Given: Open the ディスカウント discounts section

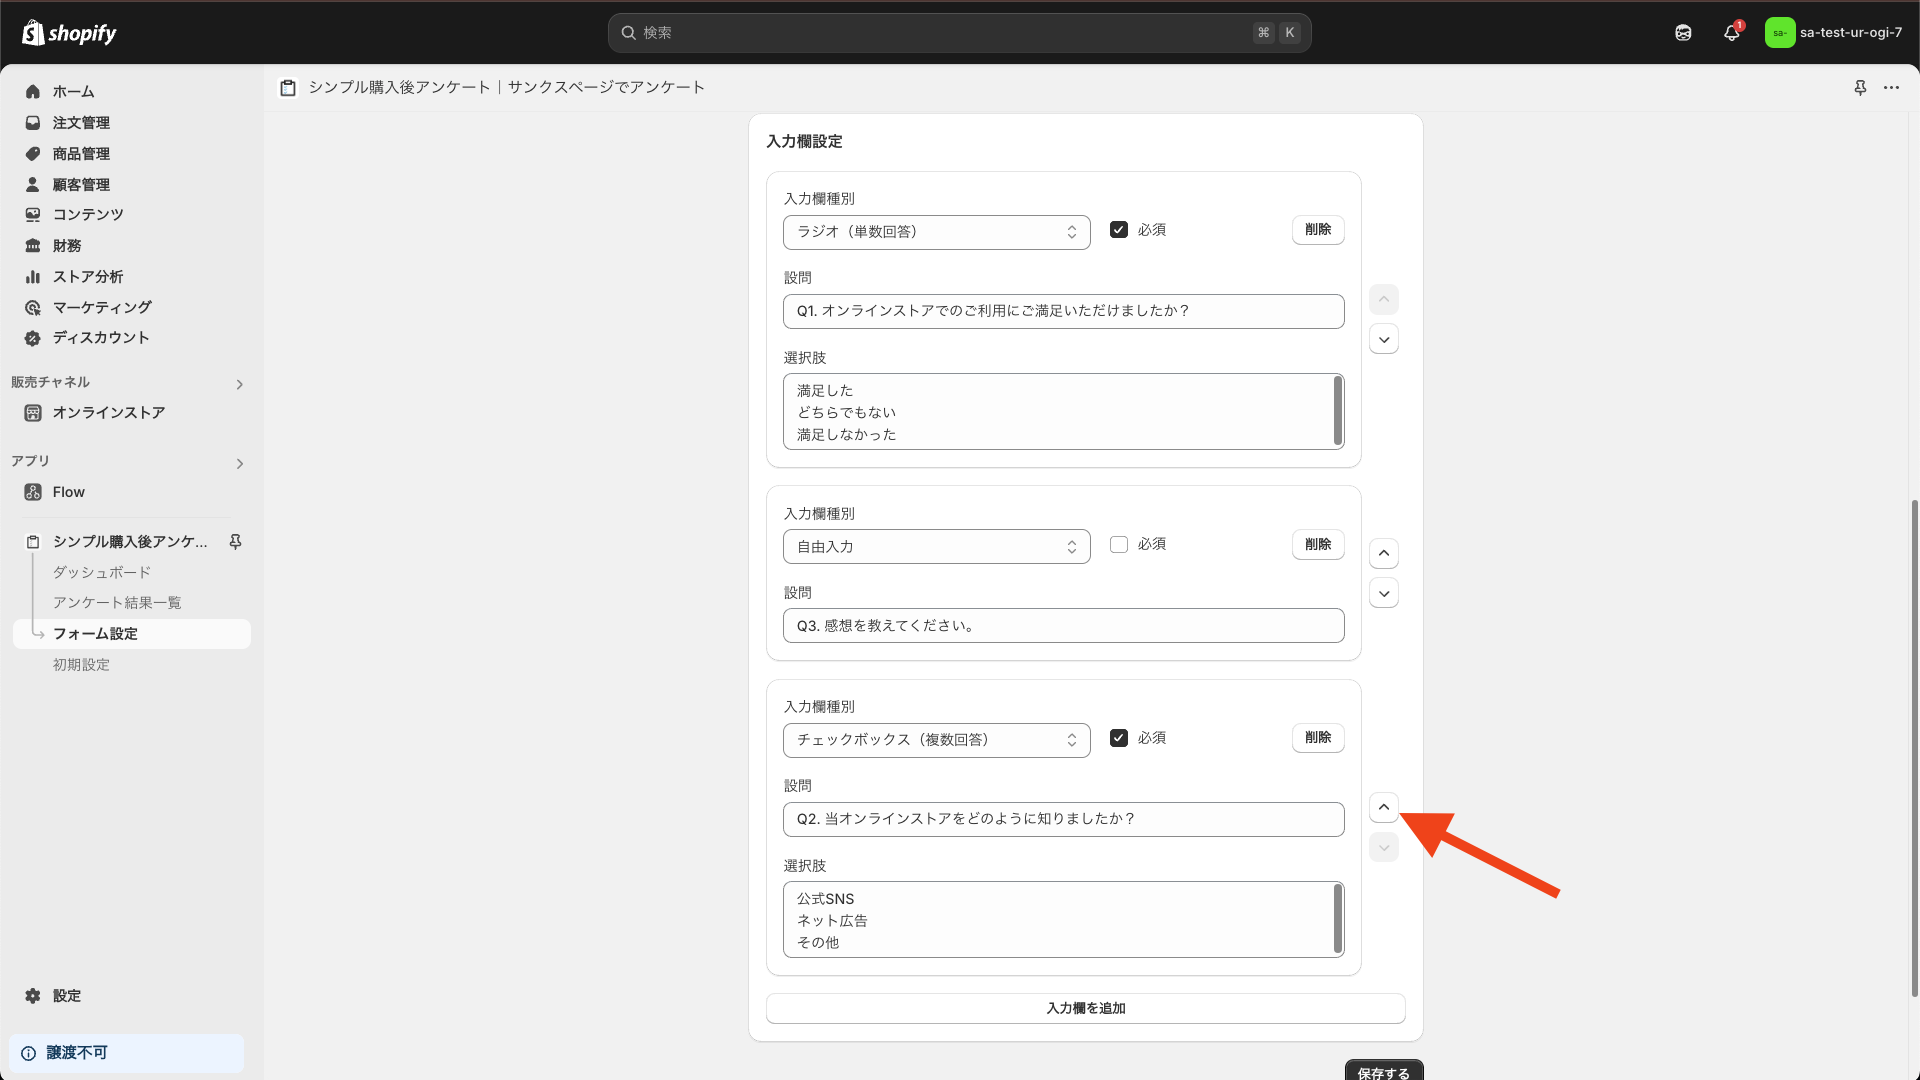Looking at the screenshot, I should (x=102, y=338).
